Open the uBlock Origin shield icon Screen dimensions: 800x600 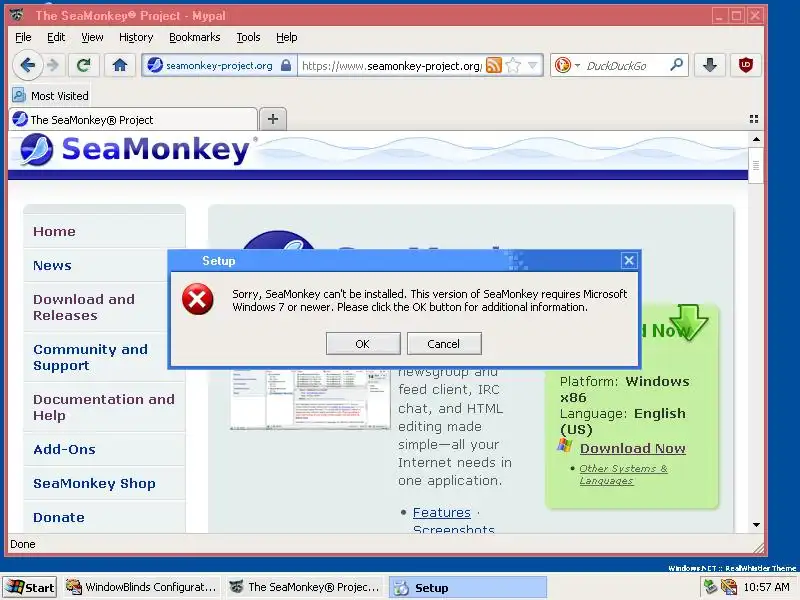(x=745, y=65)
